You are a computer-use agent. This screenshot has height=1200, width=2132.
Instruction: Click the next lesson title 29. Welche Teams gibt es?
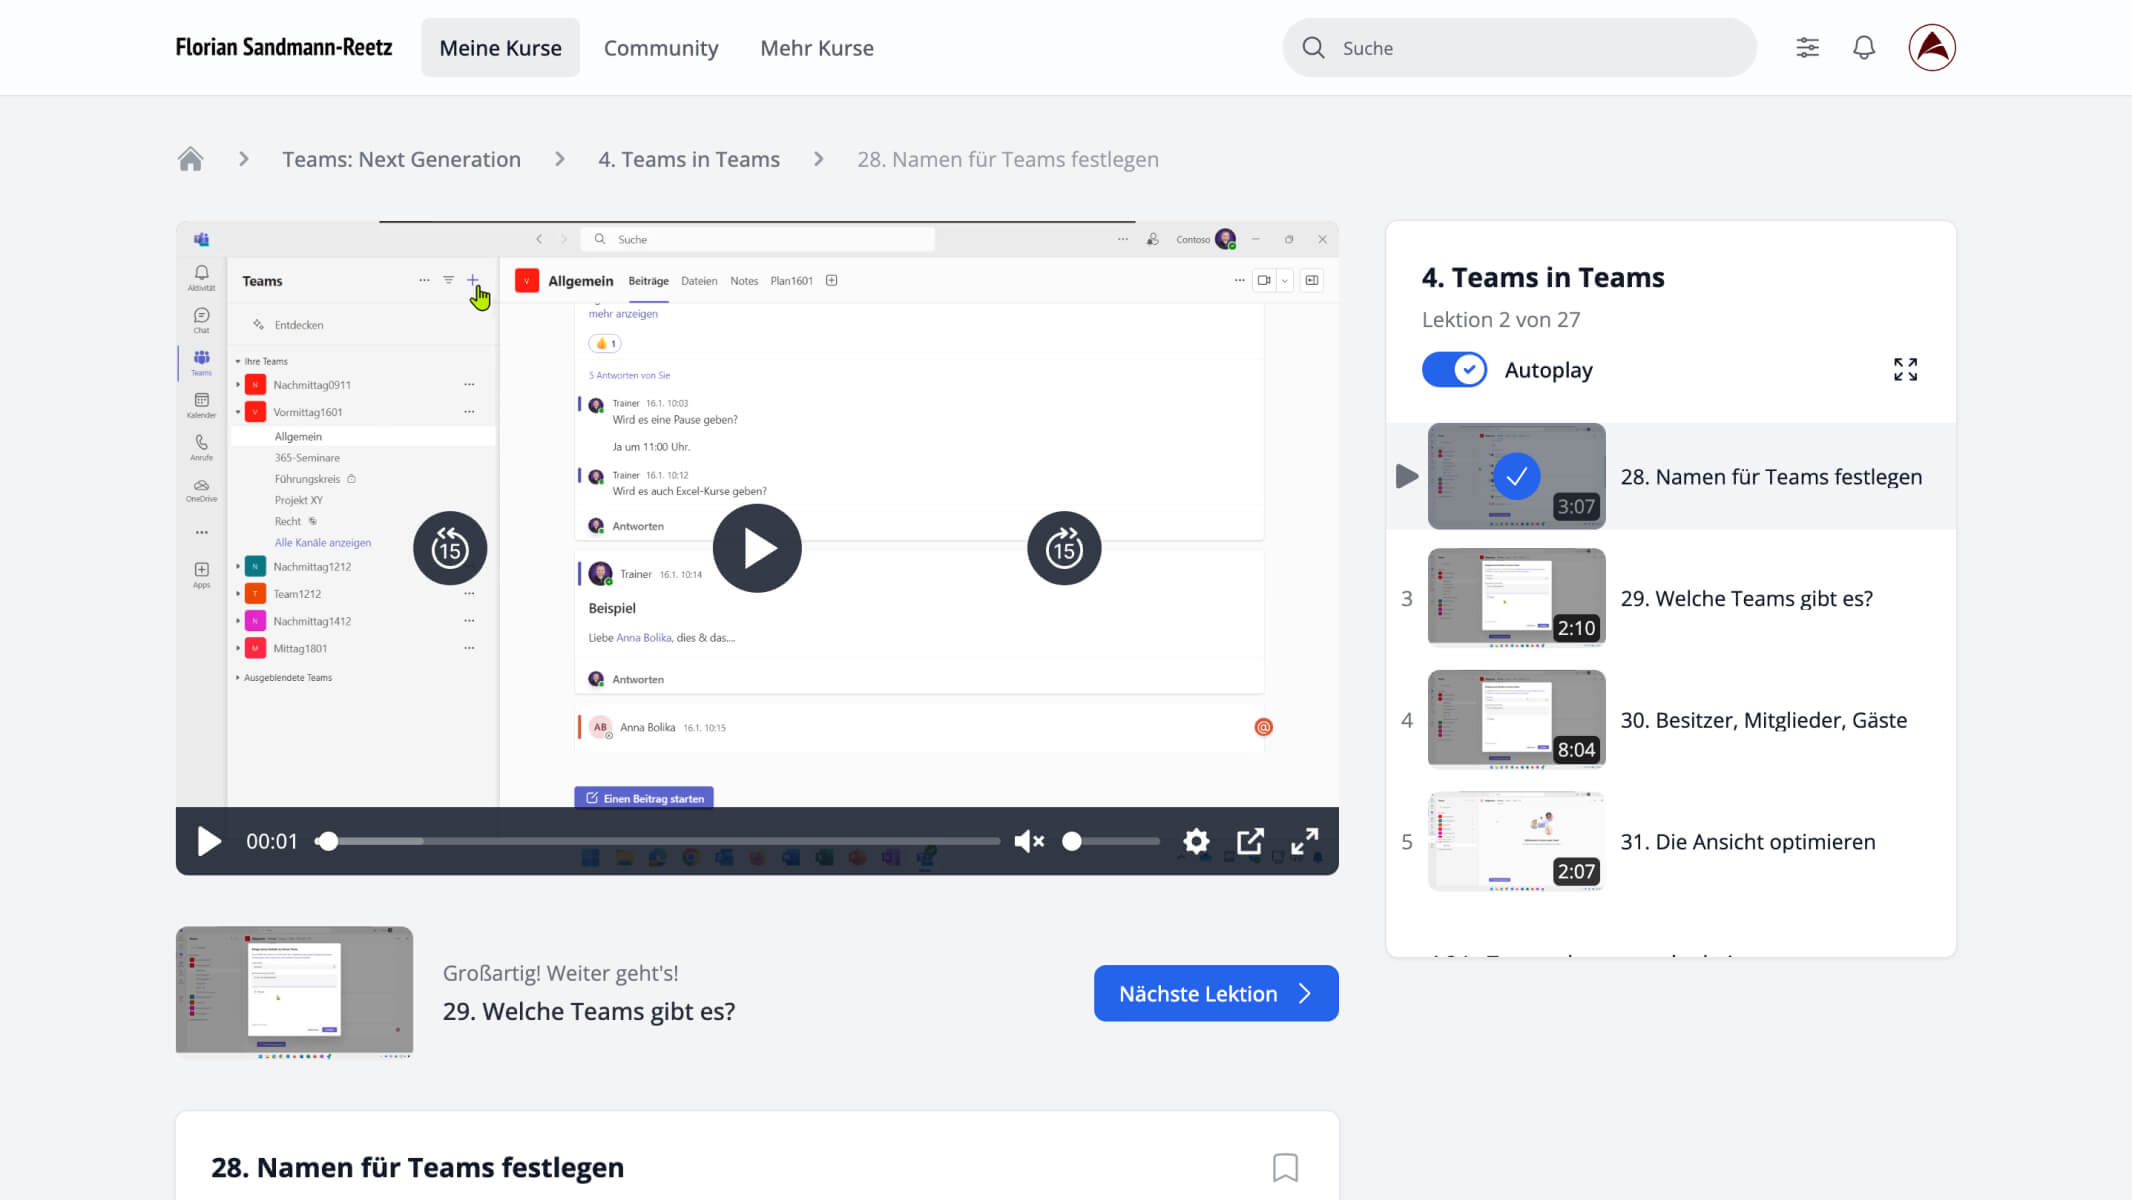pyautogui.click(x=588, y=1011)
